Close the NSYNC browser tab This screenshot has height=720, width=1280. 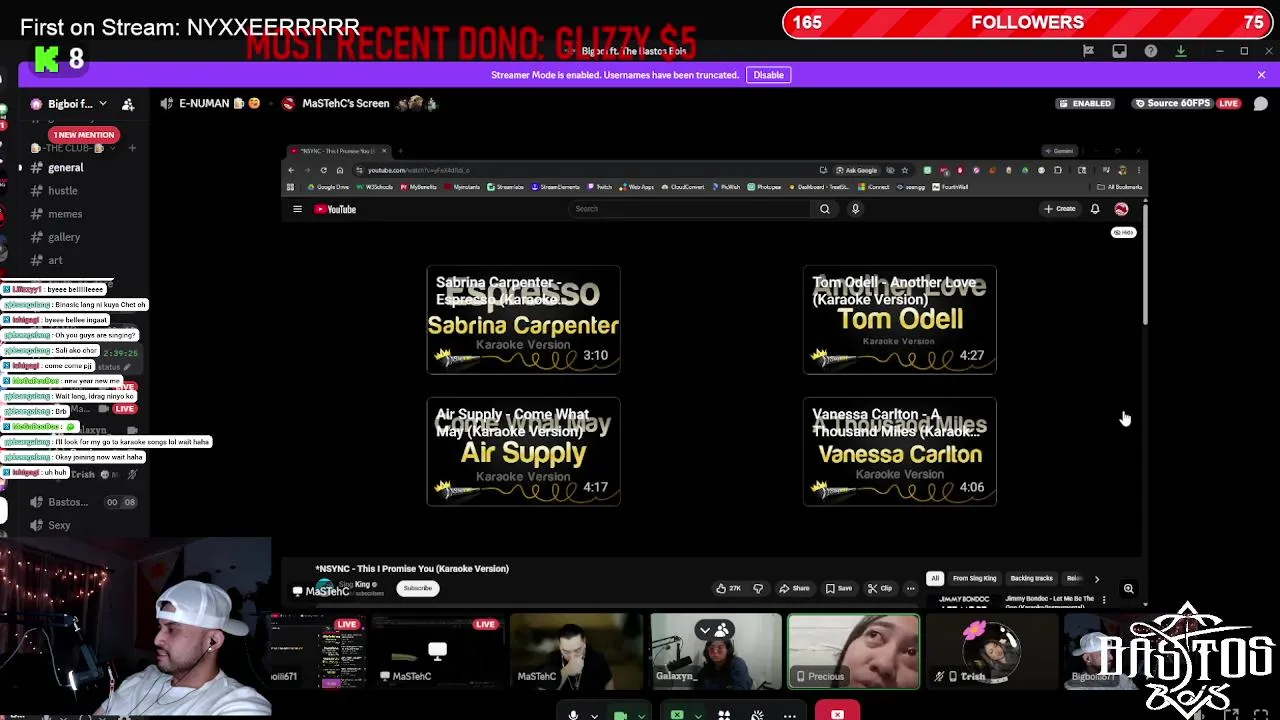point(384,151)
